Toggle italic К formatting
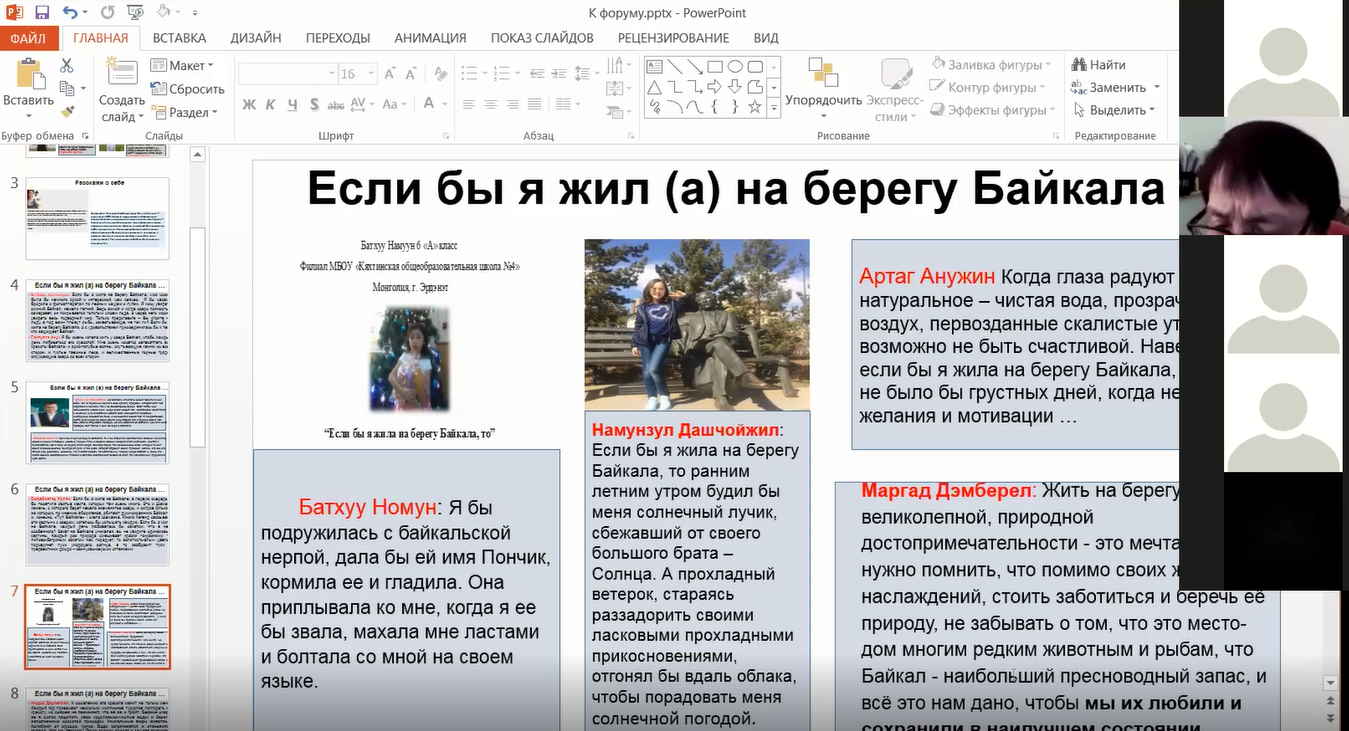 pyautogui.click(x=270, y=104)
